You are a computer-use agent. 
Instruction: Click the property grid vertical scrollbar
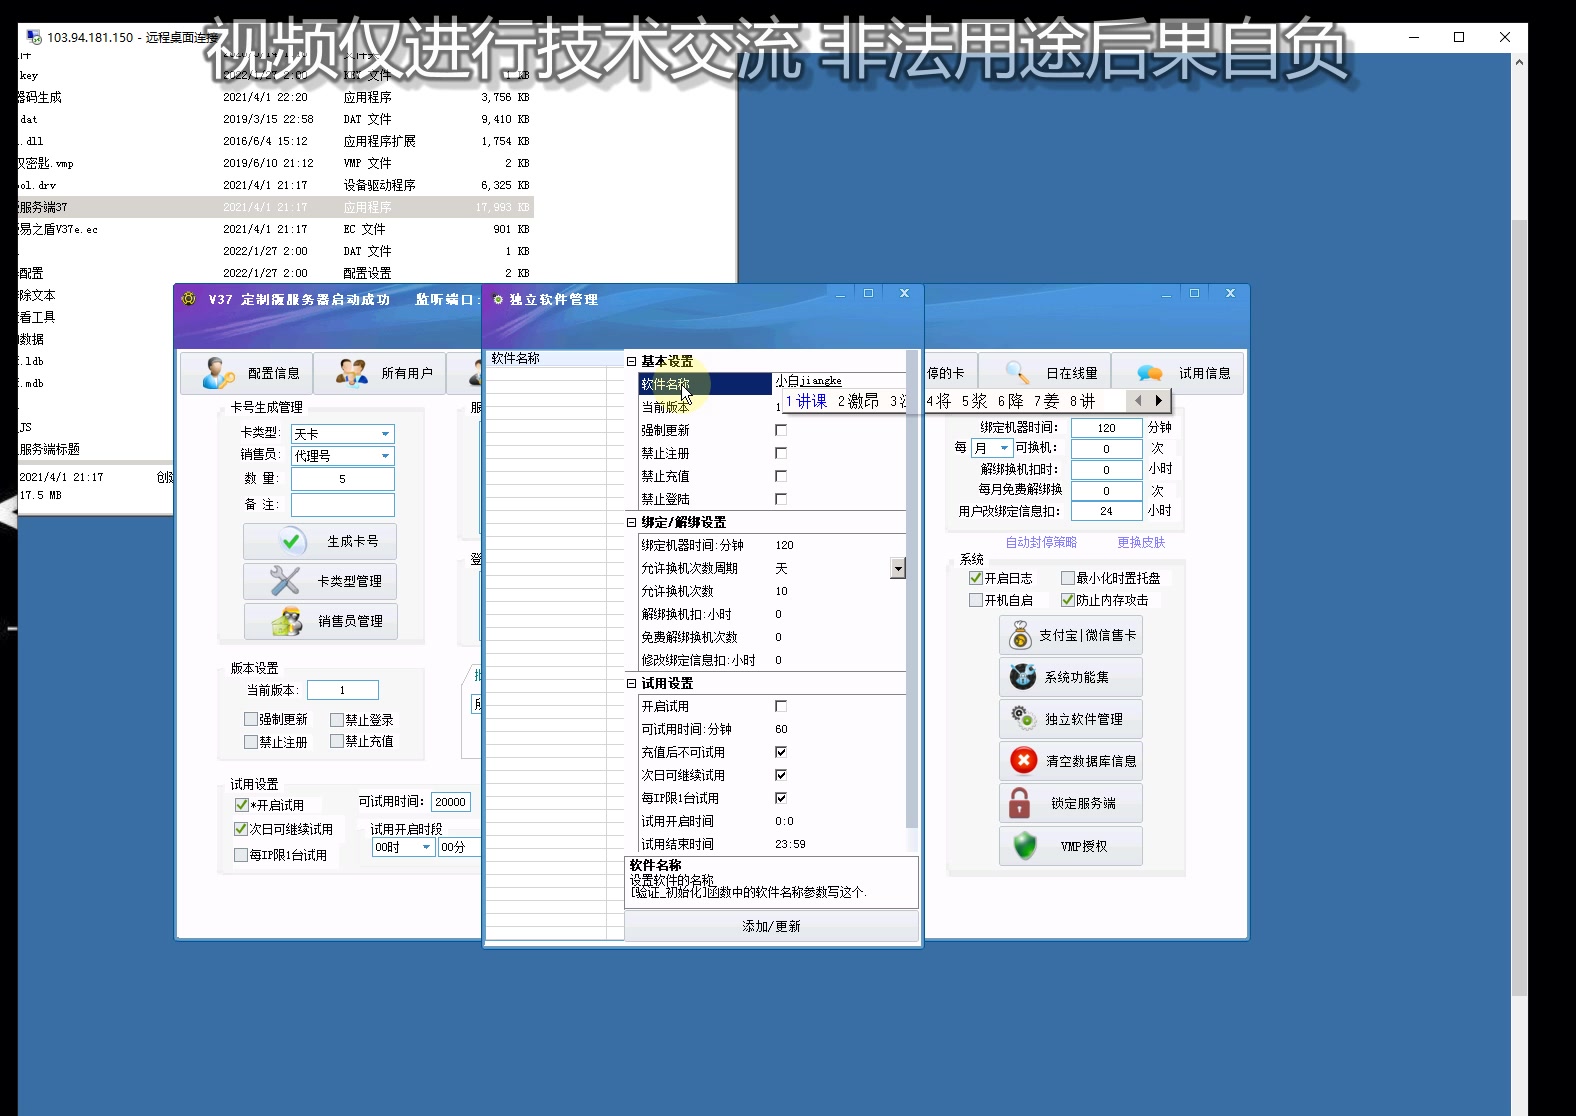click(x=912, y=588)
